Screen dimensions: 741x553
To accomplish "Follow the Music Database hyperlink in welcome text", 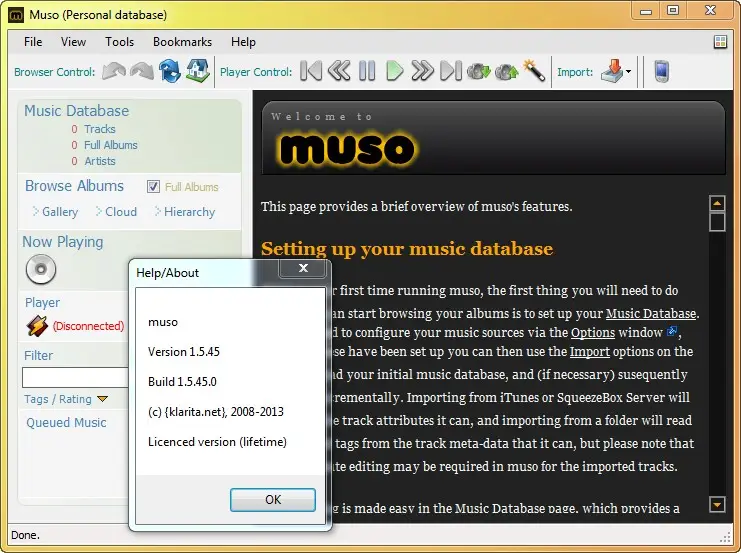I will tap(650, 313).
